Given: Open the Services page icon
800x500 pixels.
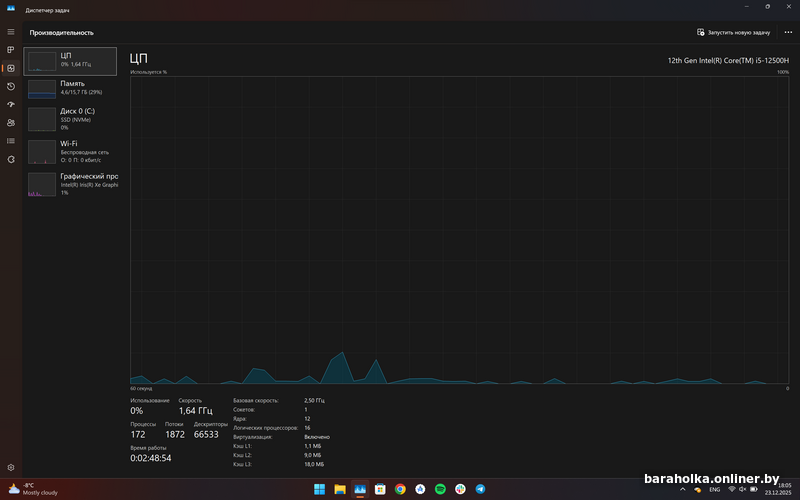Looking at the screenshot, I should 11,159.
